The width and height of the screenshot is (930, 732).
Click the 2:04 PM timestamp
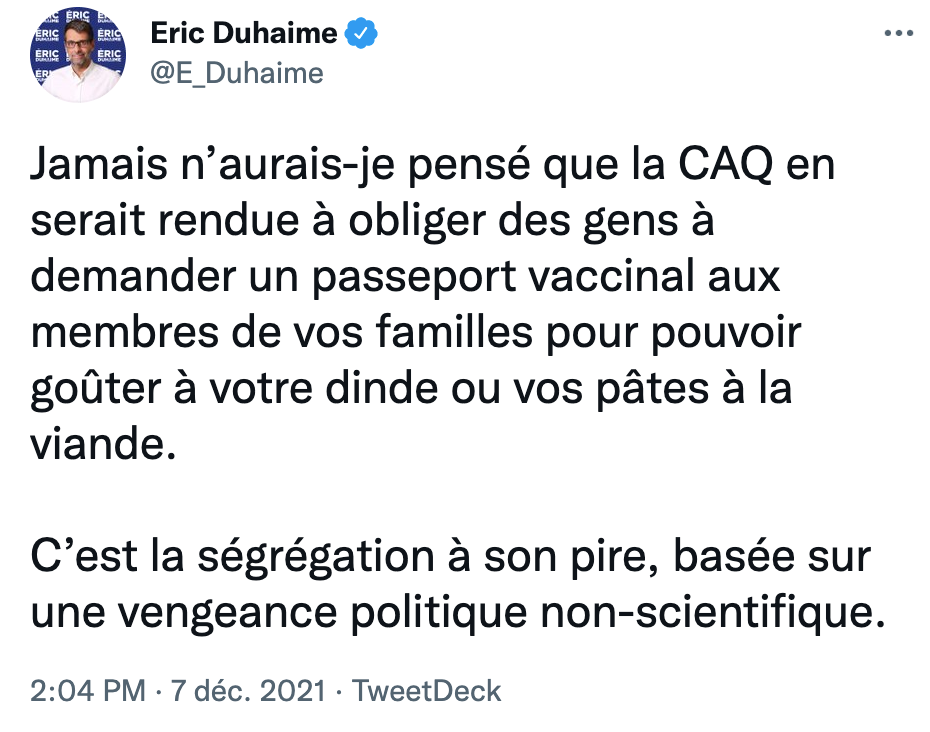[x=88, y=691]
